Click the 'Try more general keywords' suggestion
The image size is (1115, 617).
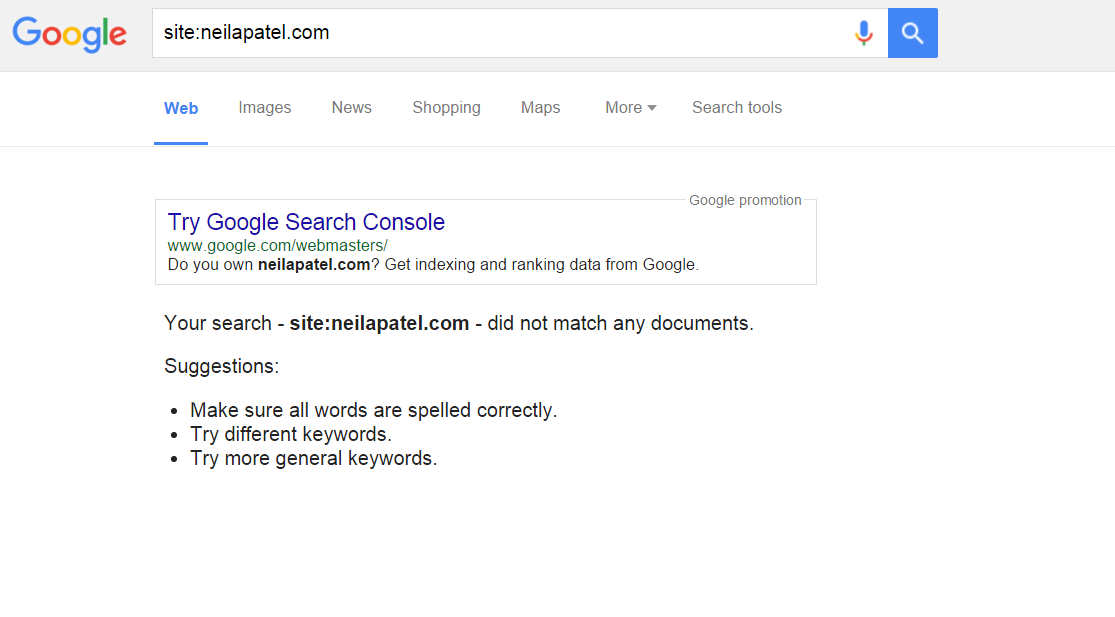[313, 459]
